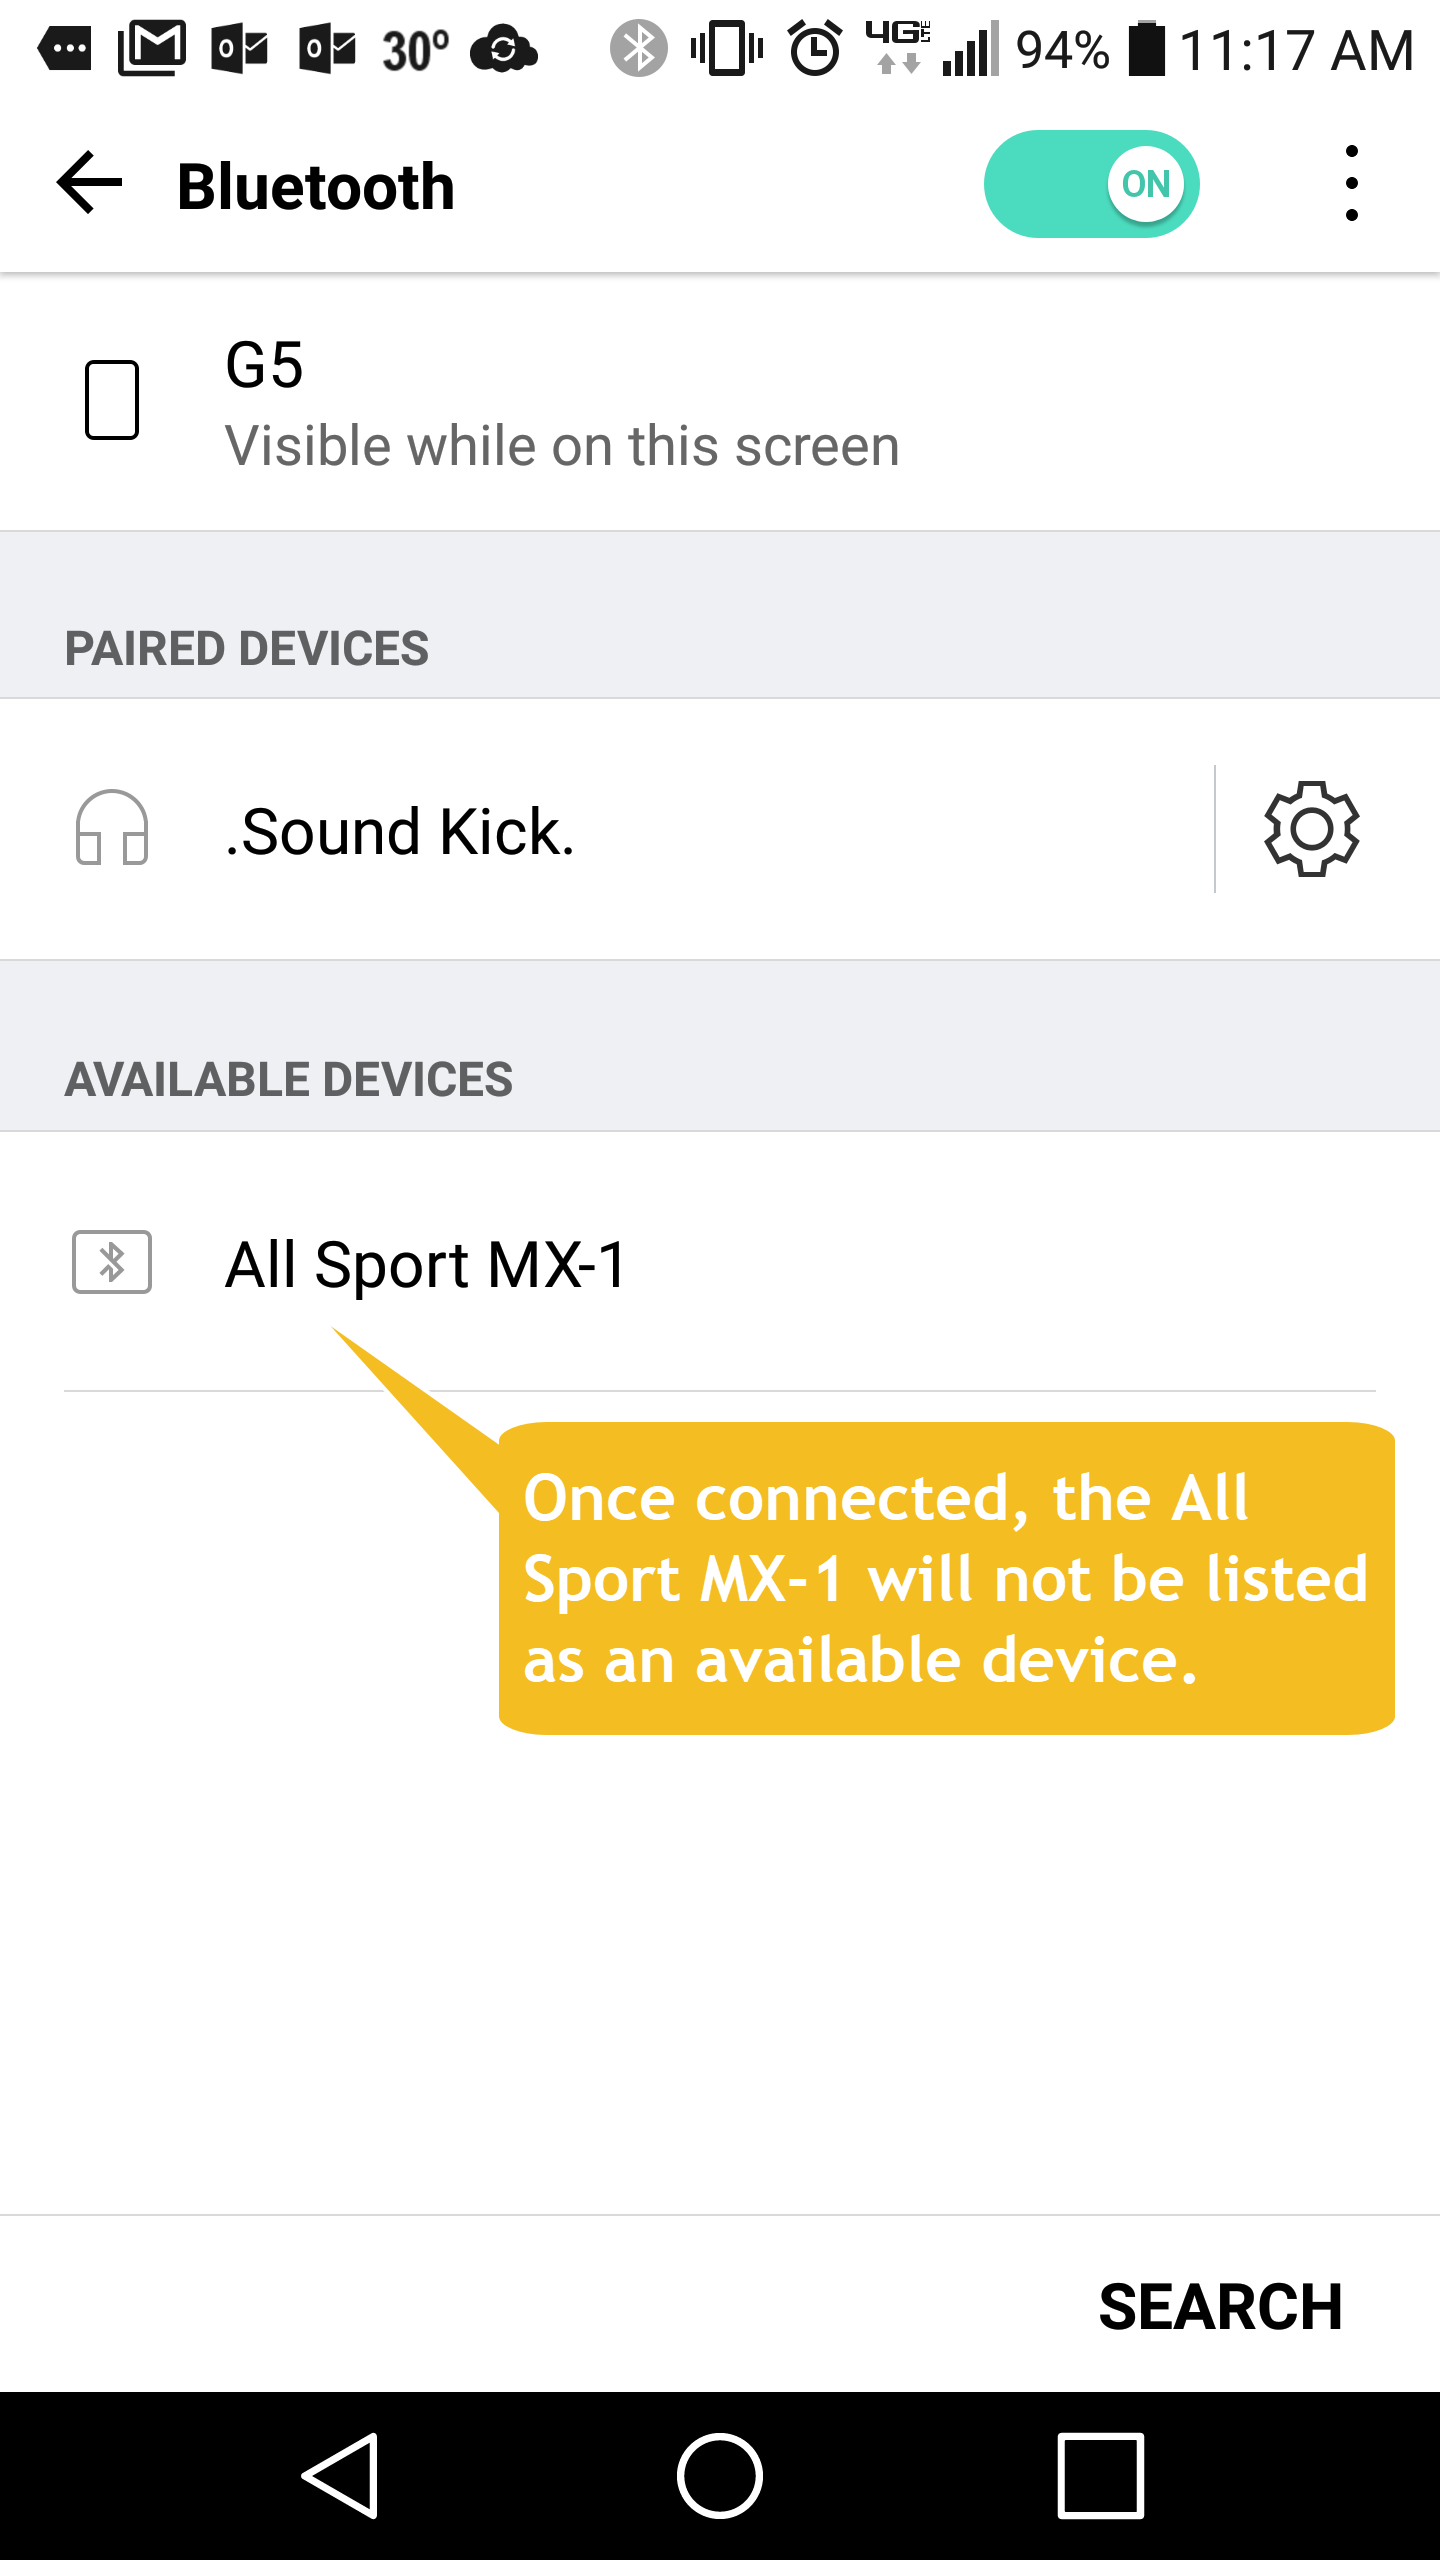Open the three-dot overflow menu
The image size is (1440, 2560).
click(x=1351, y=184)
